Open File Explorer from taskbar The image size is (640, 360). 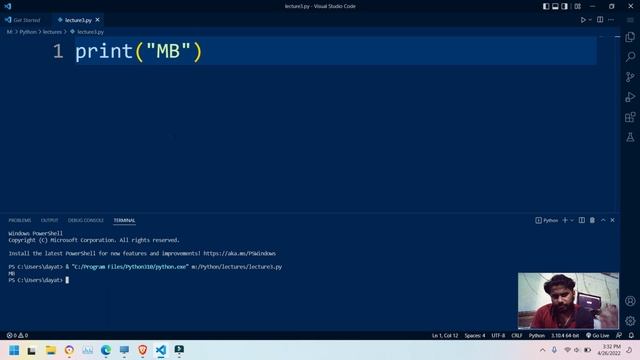(x=51, y=350)
